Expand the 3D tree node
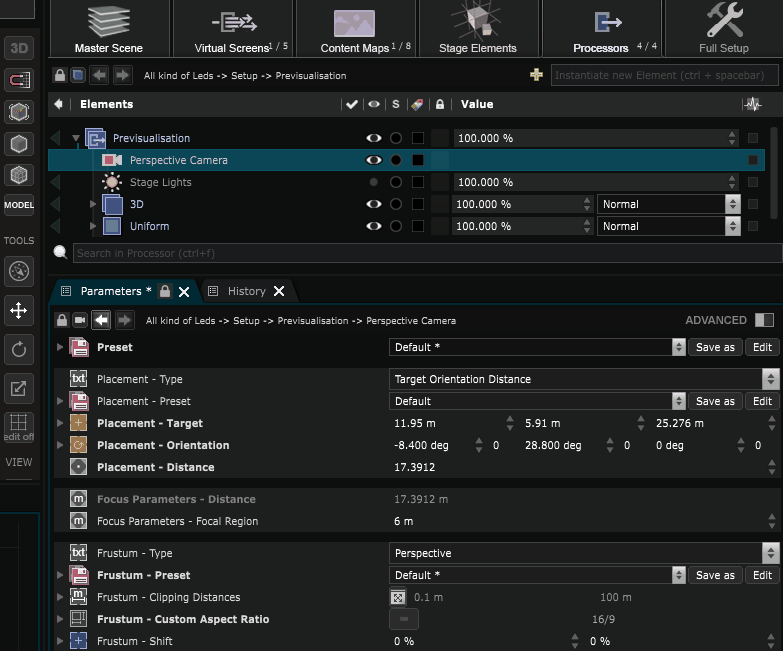This screenshot has width=783, height=651. point(93,204)
